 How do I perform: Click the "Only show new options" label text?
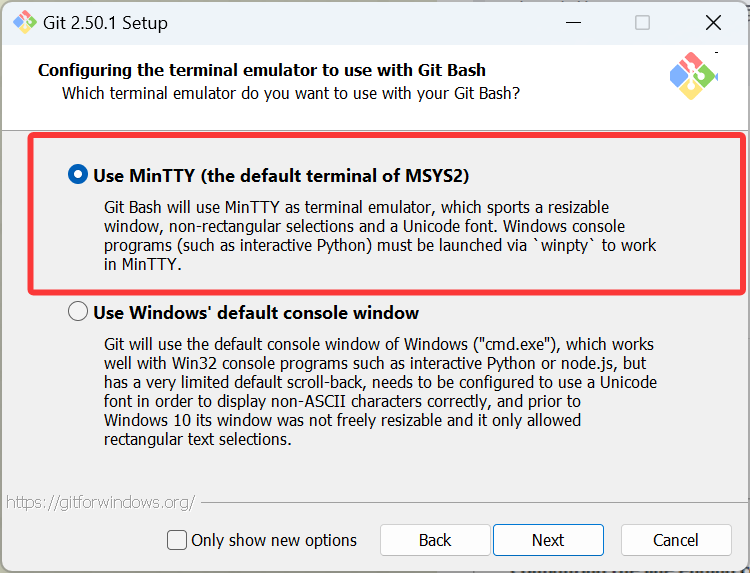pos(274,540)
